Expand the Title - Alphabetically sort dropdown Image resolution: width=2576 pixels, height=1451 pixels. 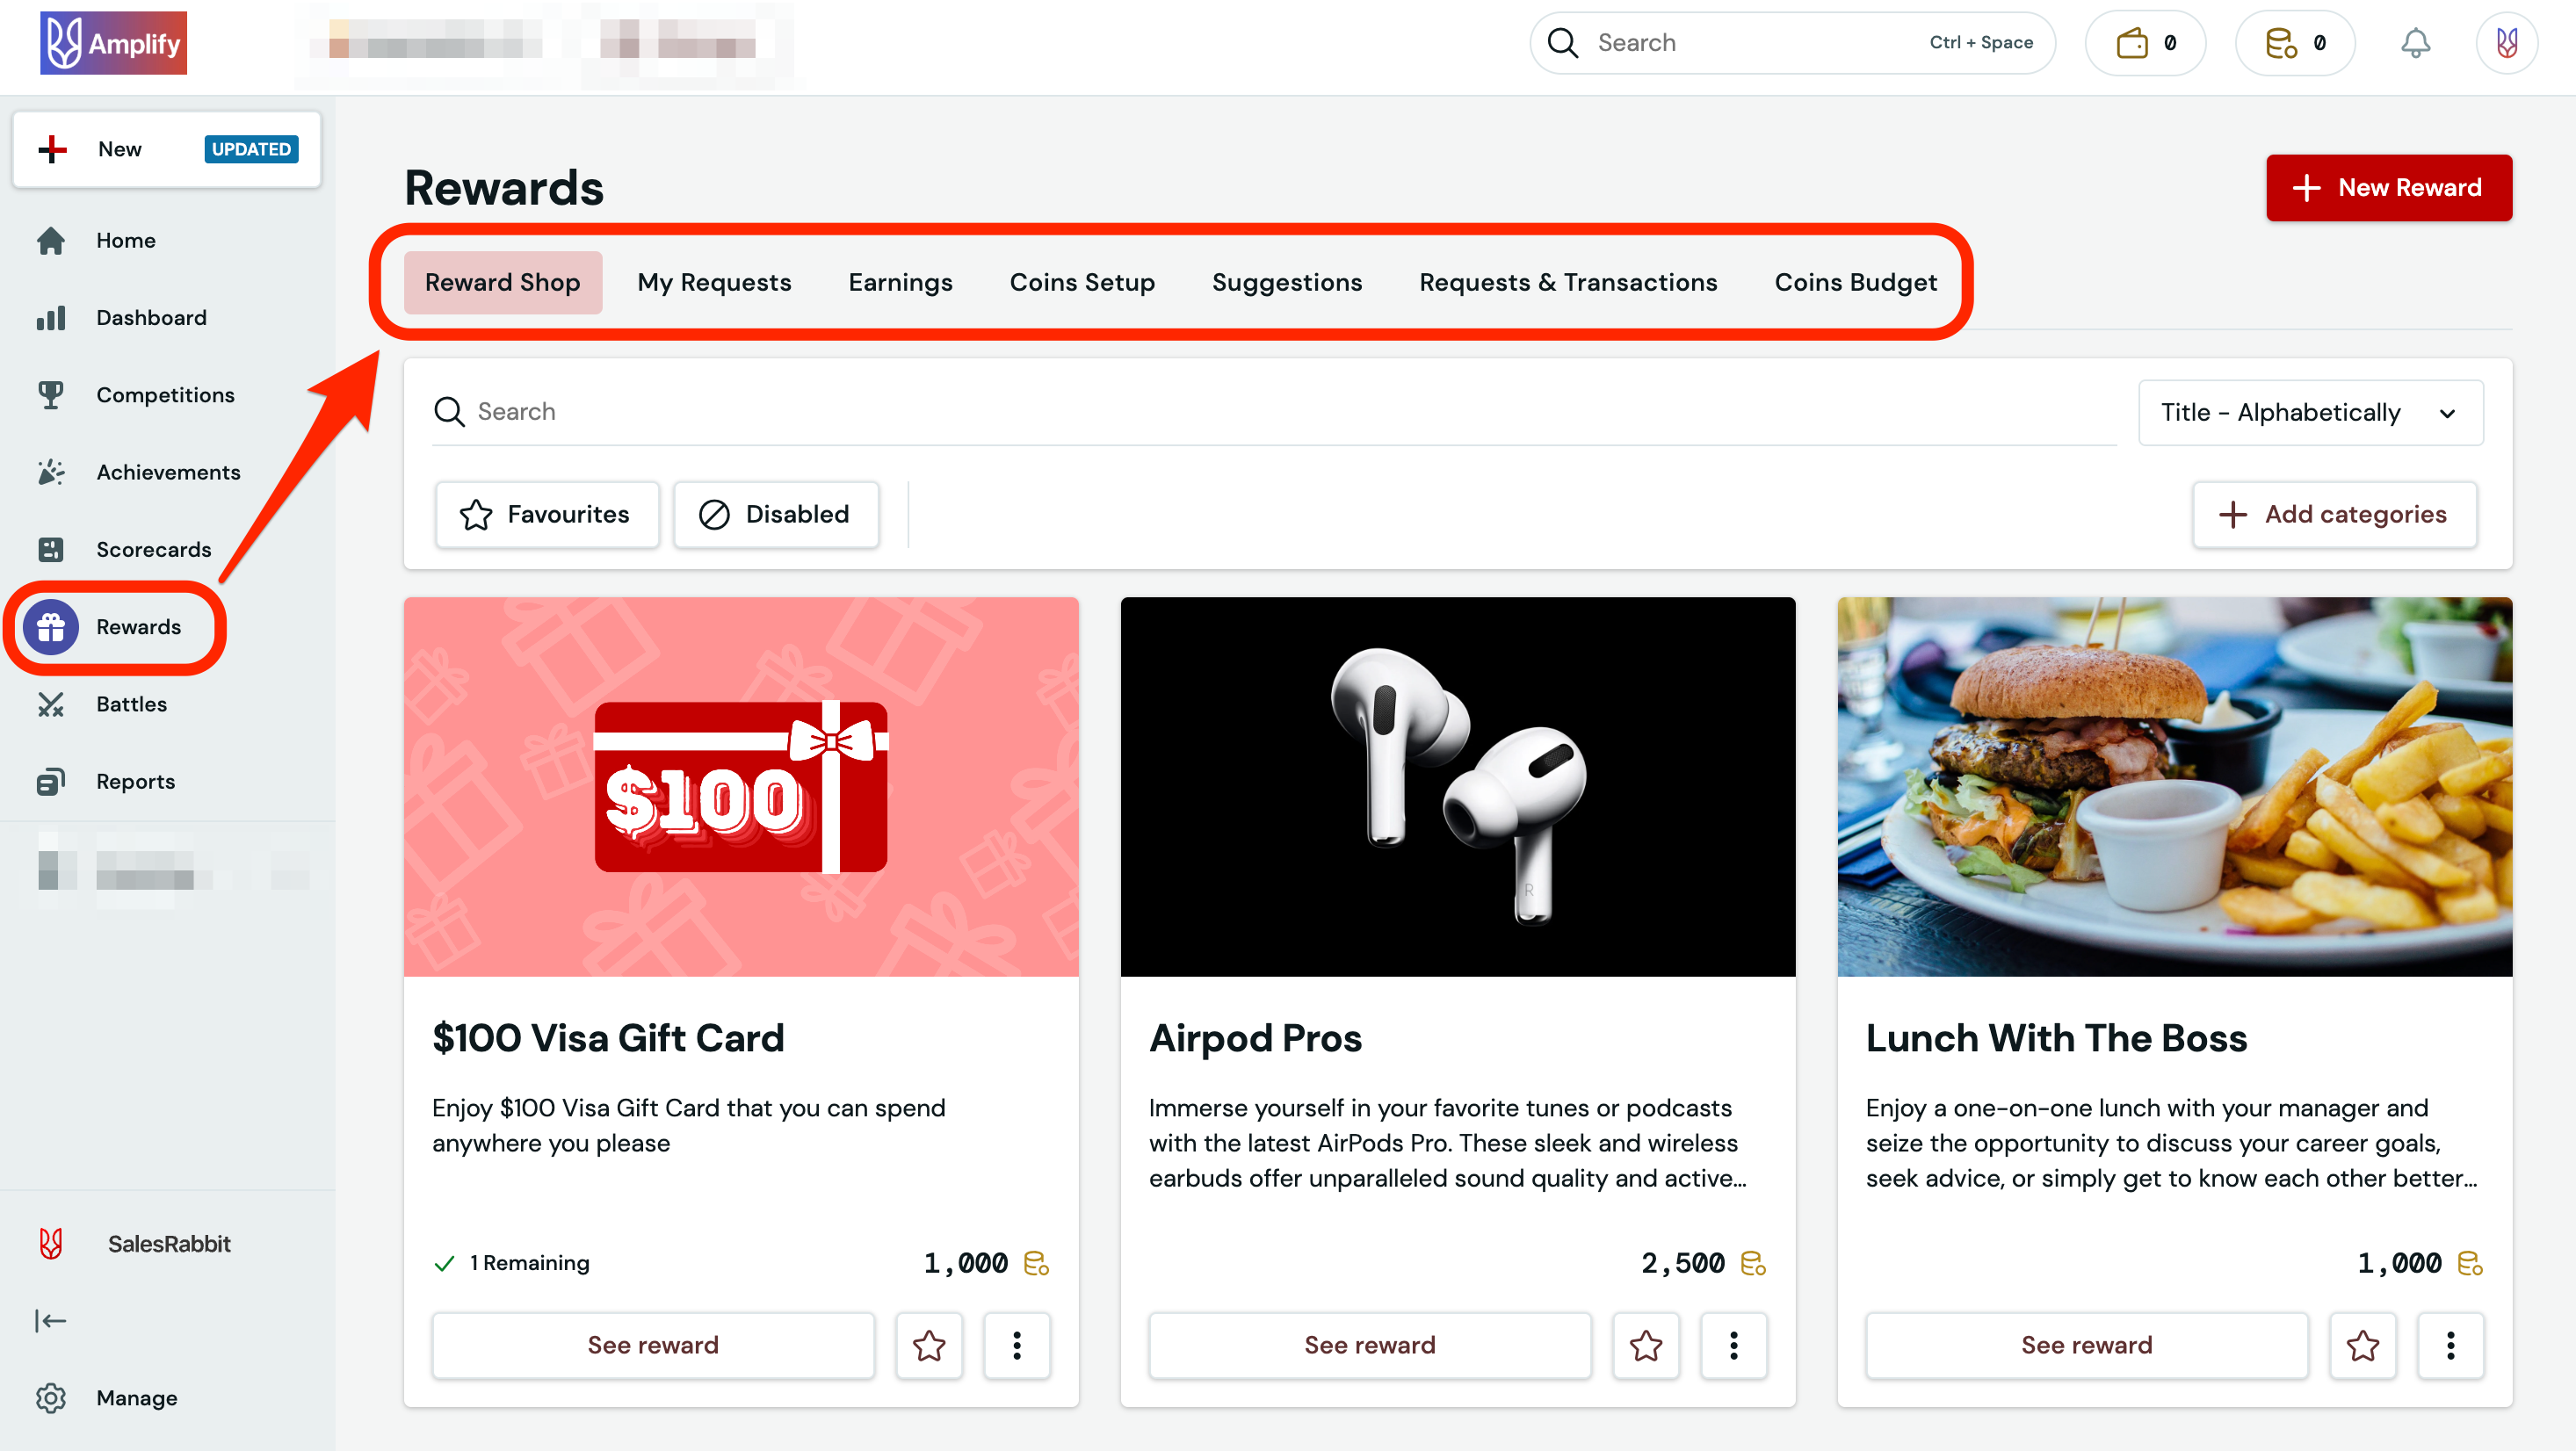(2310, 412)
